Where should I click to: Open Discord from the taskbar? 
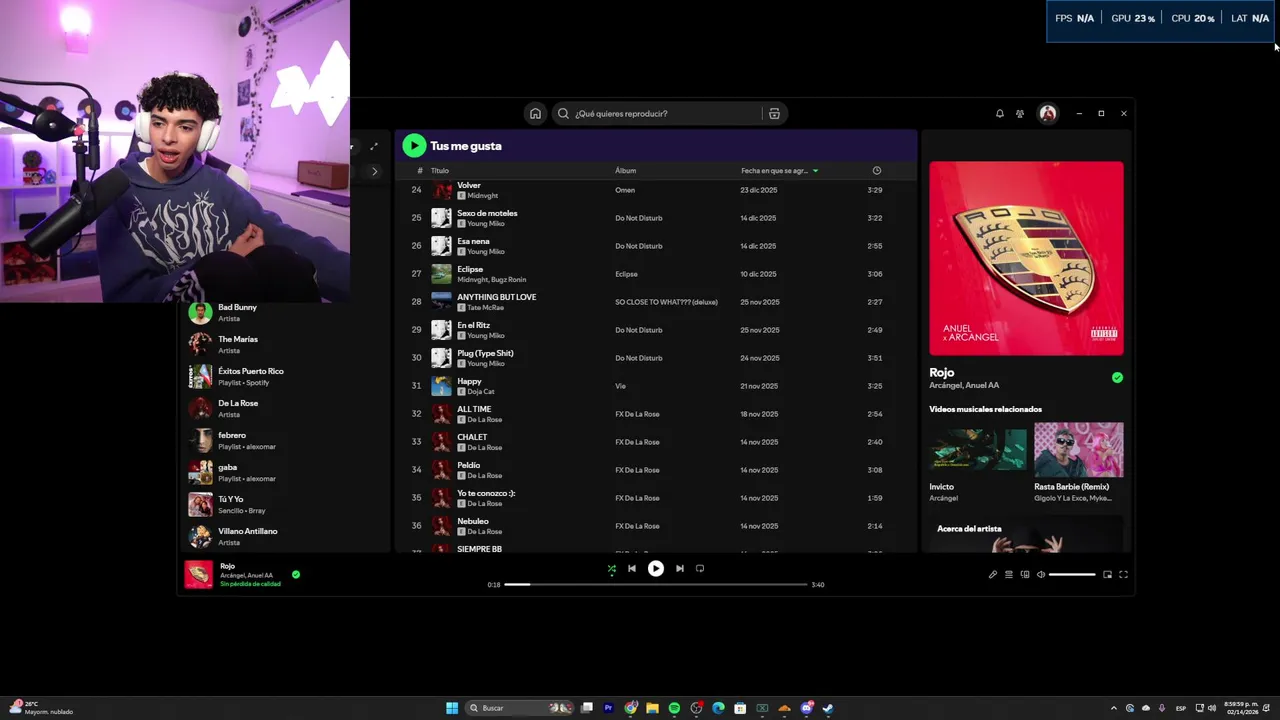806,708
